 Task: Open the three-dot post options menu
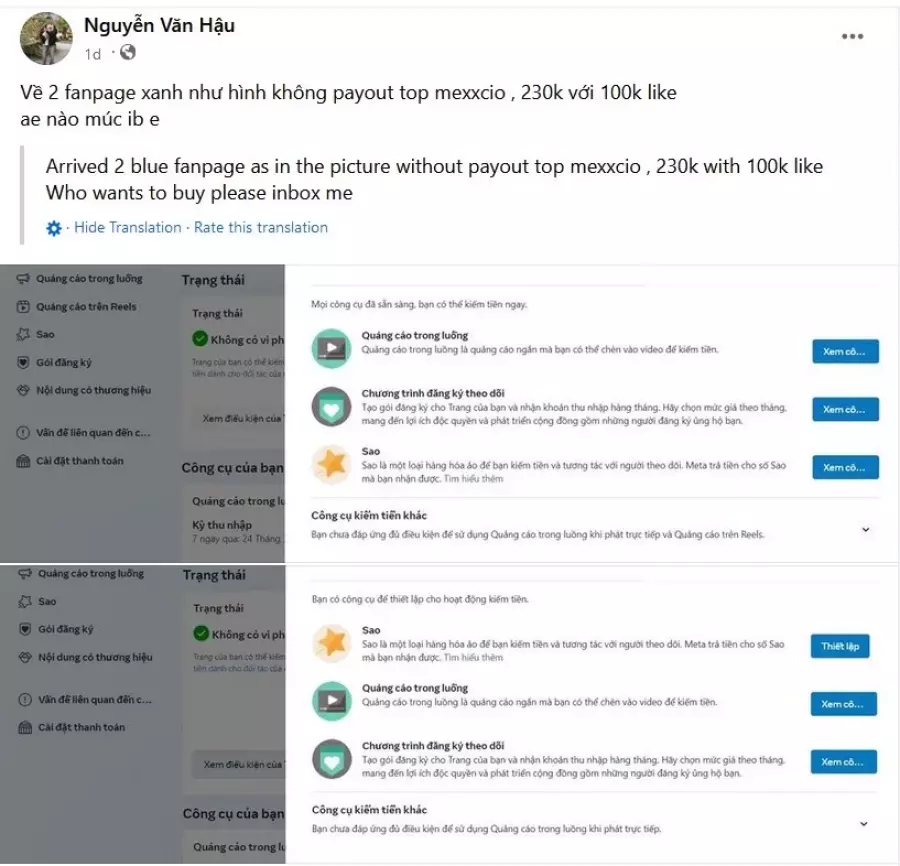click(852, 36)
